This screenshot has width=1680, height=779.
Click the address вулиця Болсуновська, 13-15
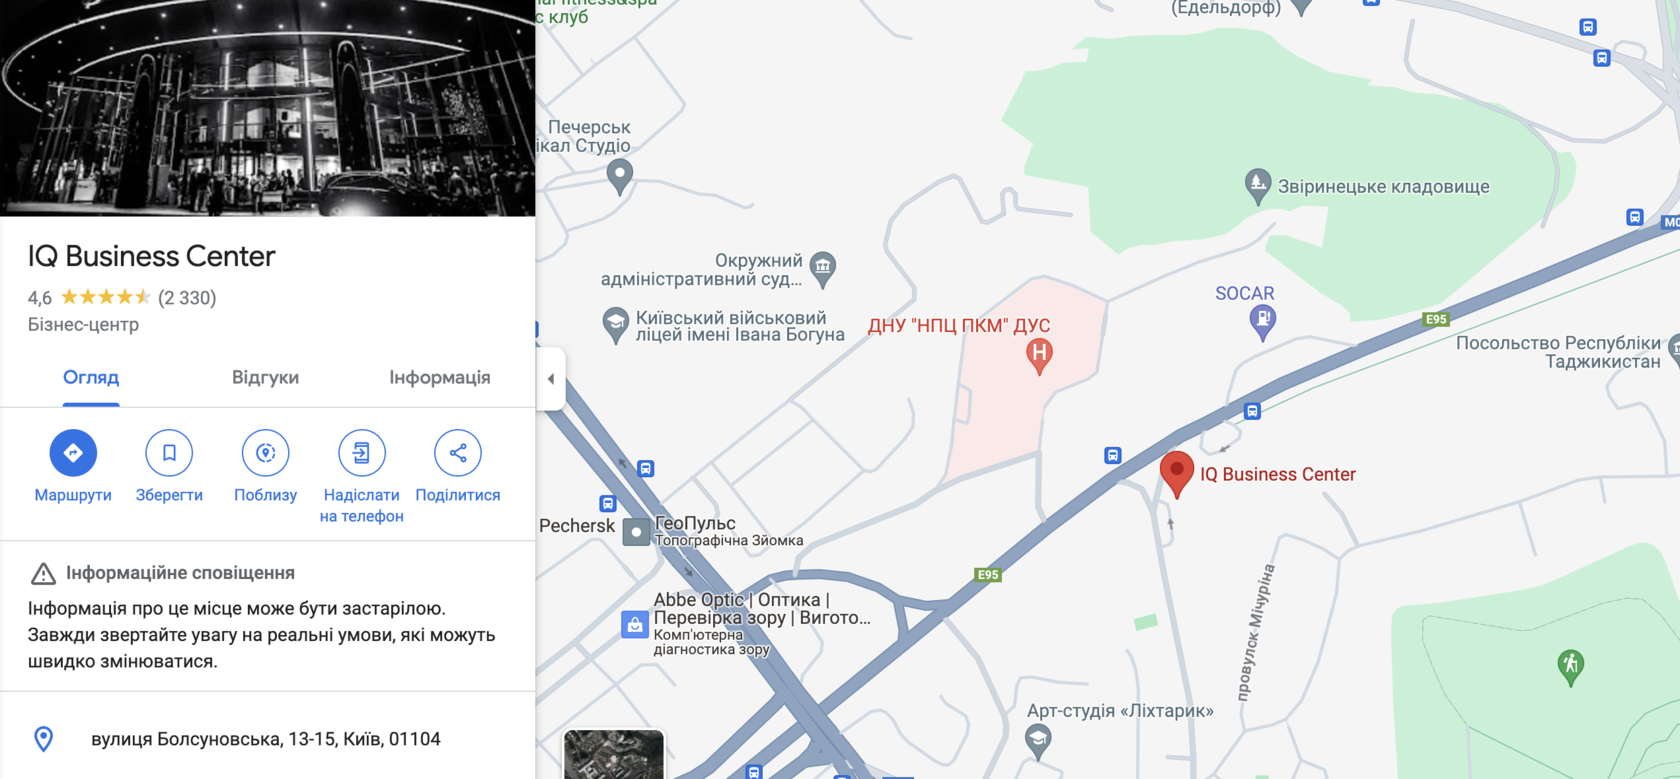click(267, 739)
